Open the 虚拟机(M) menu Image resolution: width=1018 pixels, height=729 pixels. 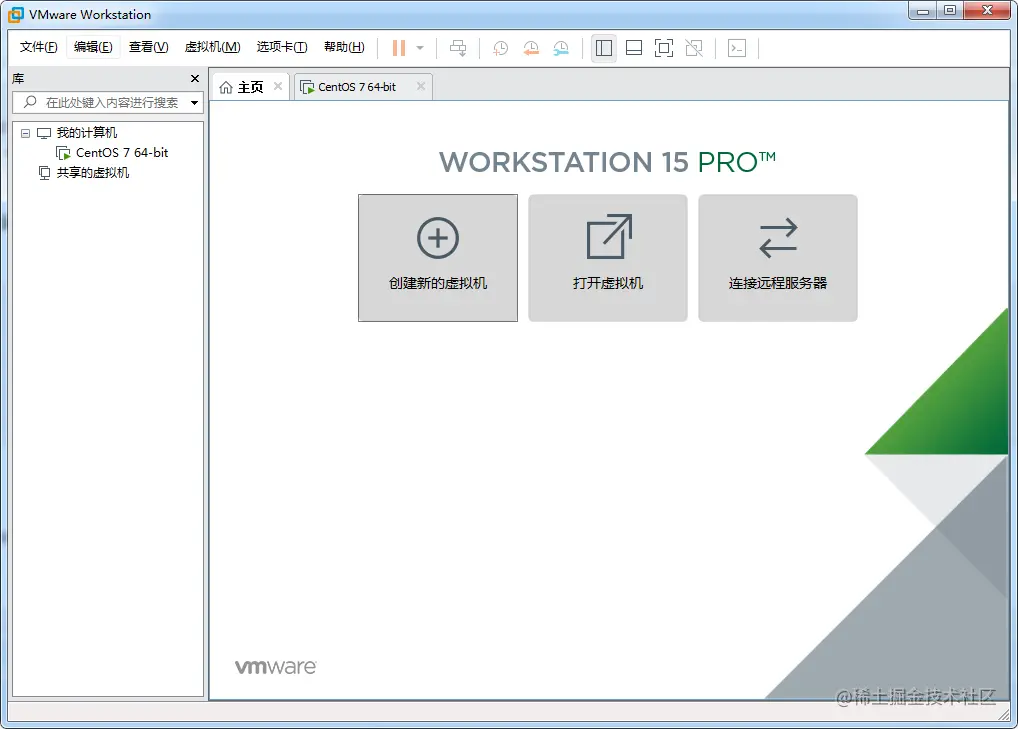[x=212, y=47]
